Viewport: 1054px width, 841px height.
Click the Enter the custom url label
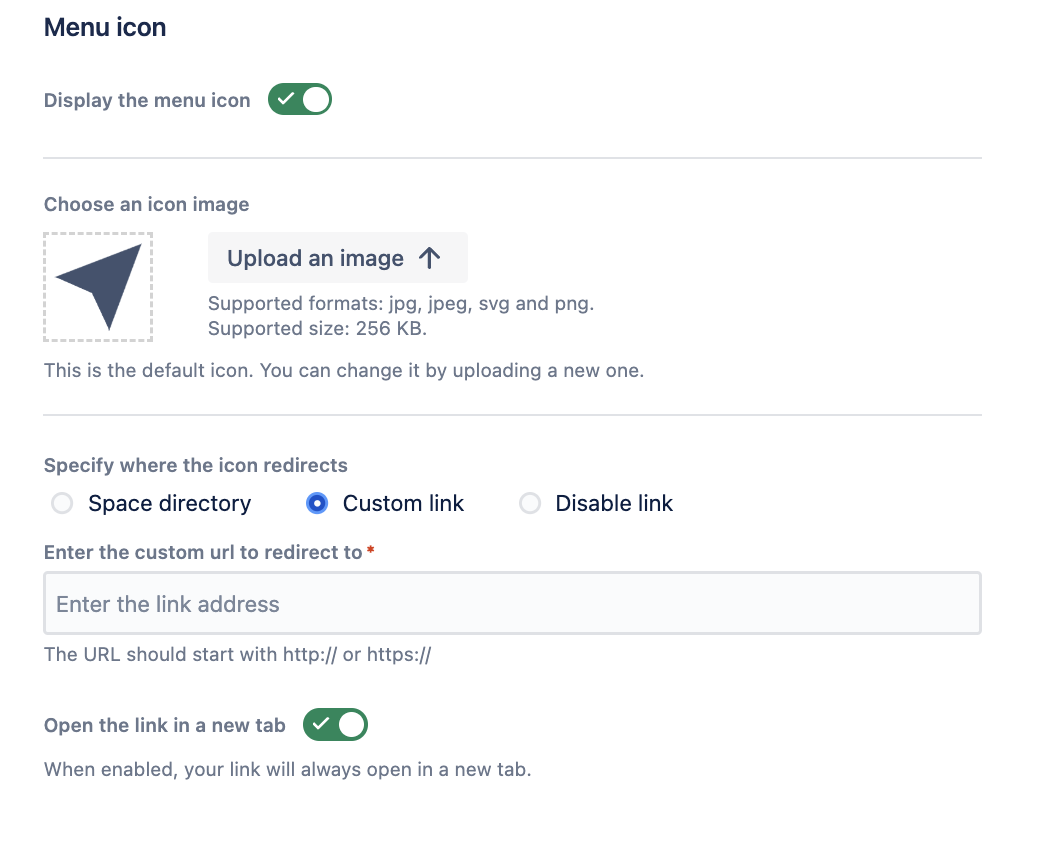click(x=203, y=552)
